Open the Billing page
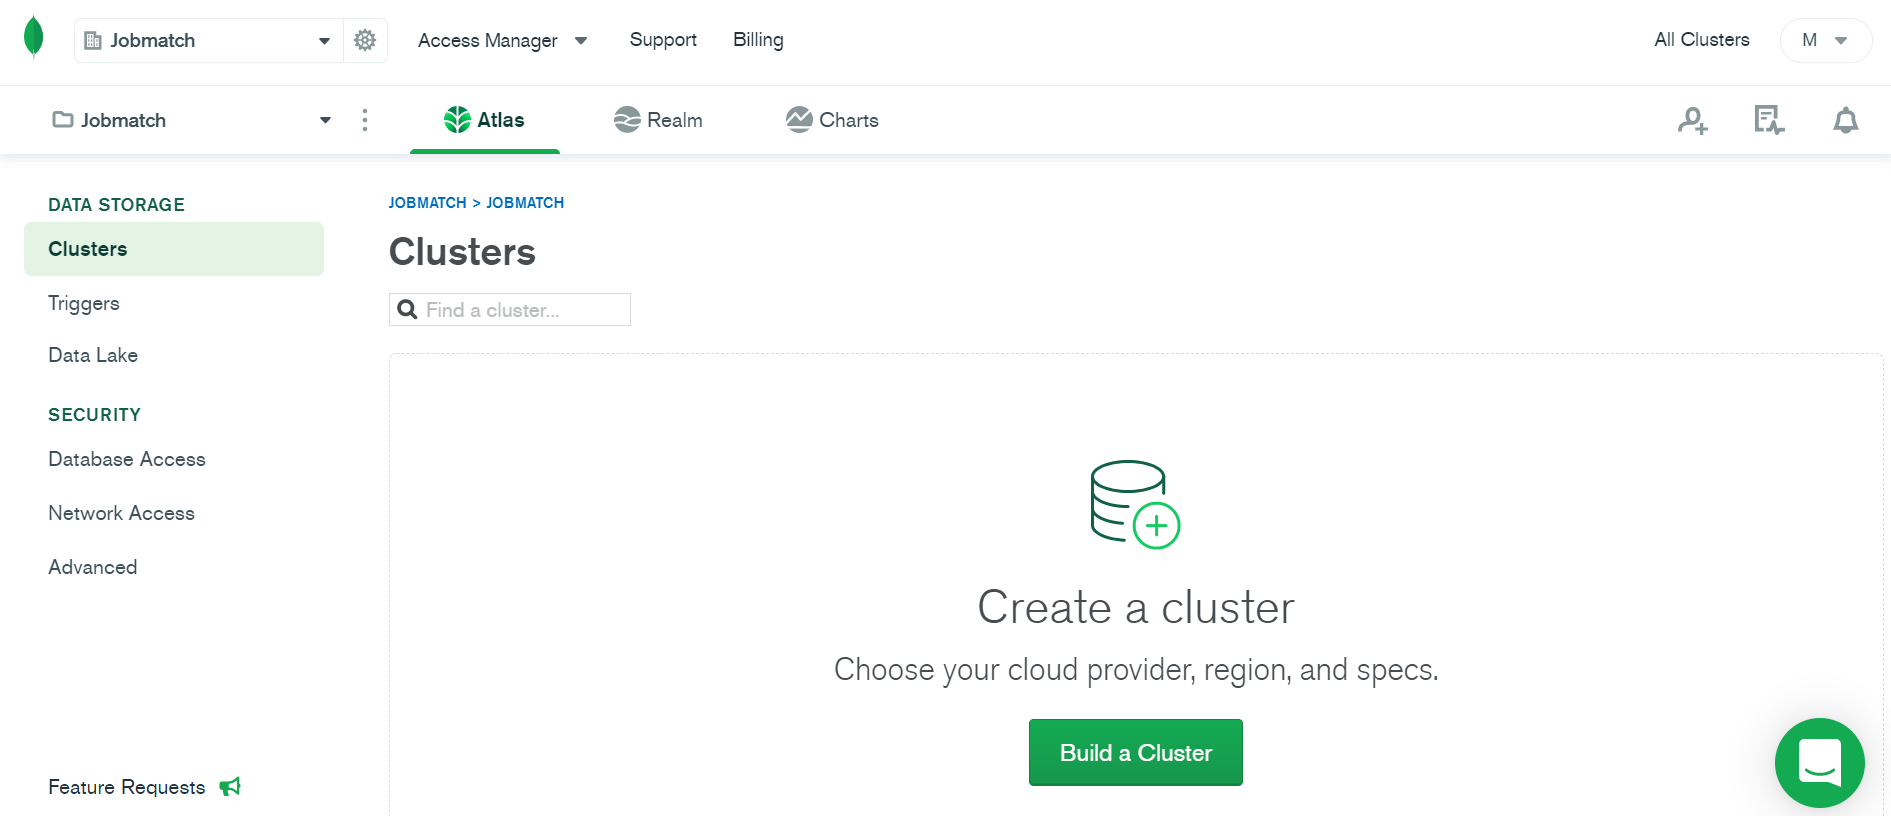 [758, 40]
